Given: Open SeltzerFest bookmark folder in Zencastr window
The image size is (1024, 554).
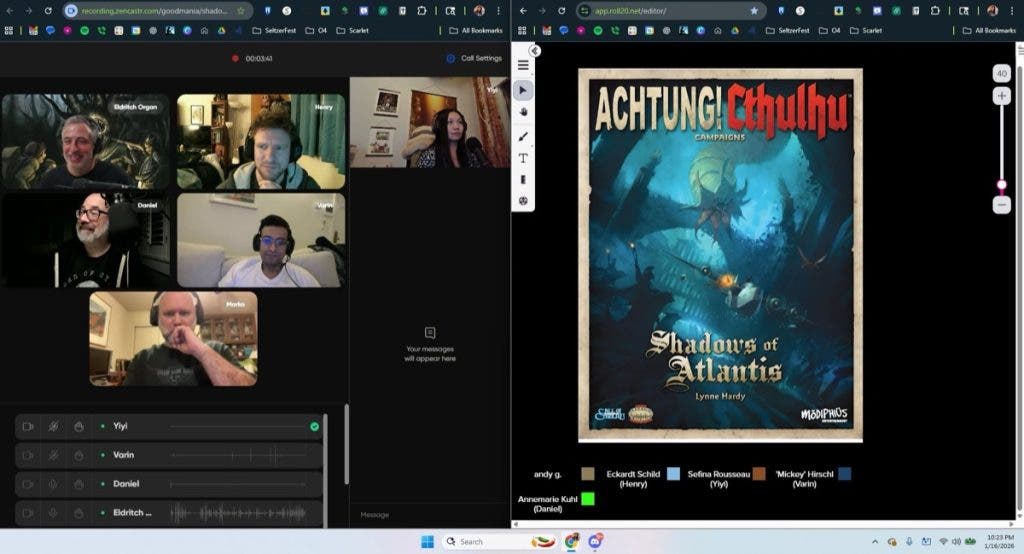Looking at the screenshot, I should point(274,30).
